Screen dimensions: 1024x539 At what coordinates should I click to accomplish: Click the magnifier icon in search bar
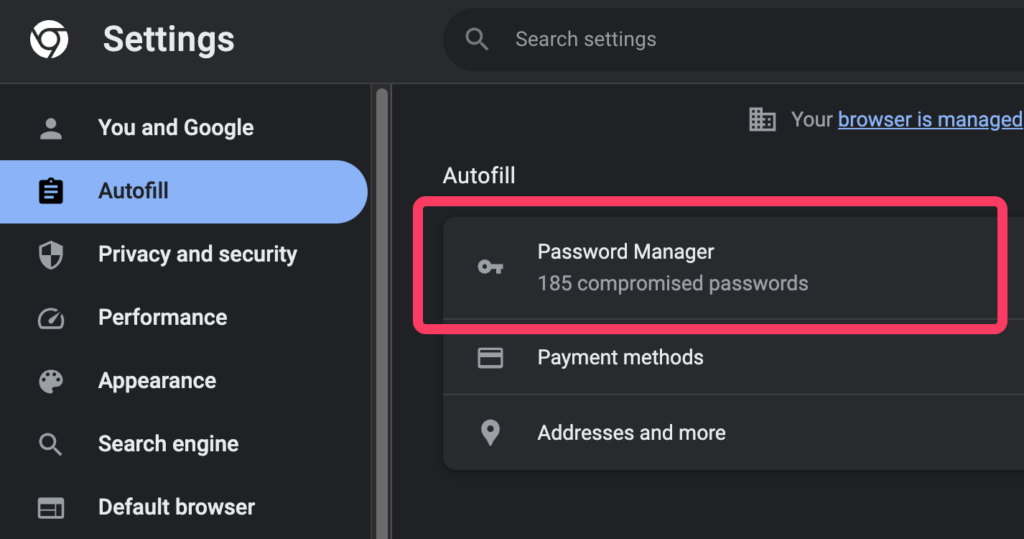tap(477, 39)
